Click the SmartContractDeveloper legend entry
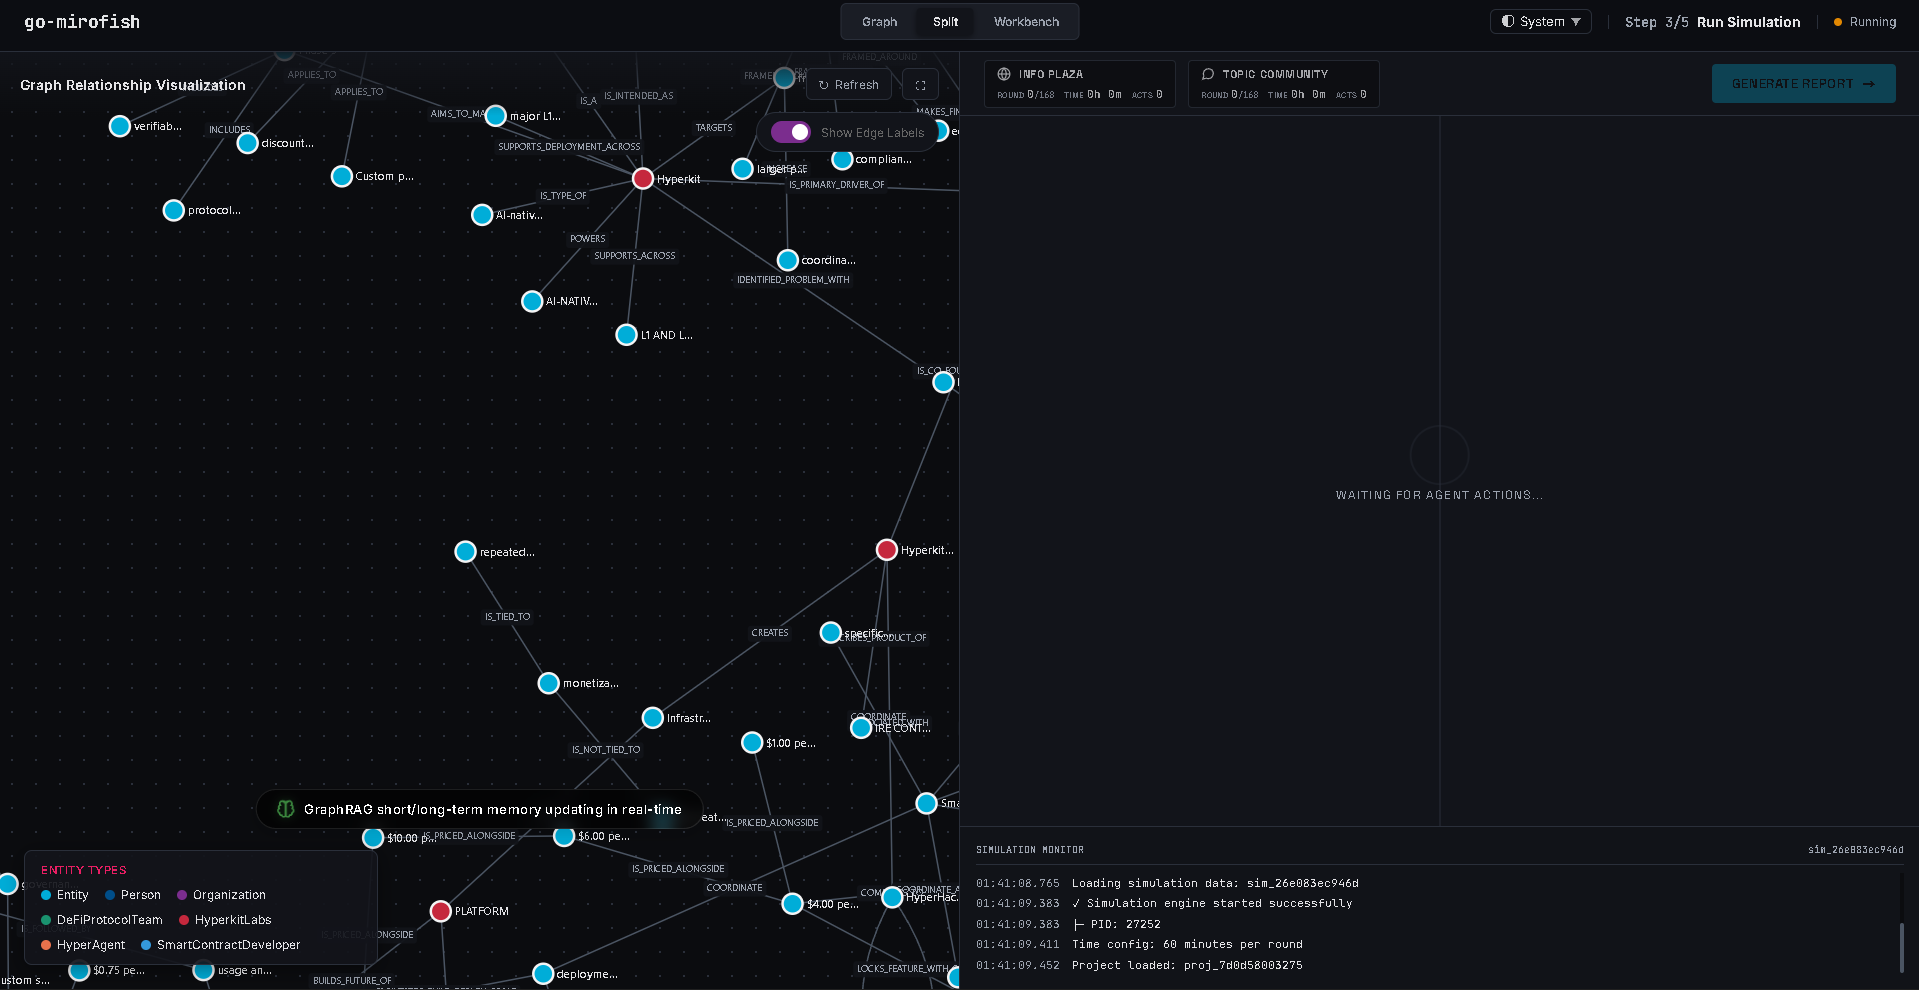The width and height of the screenshot is (1919, 990). [221, 945]
